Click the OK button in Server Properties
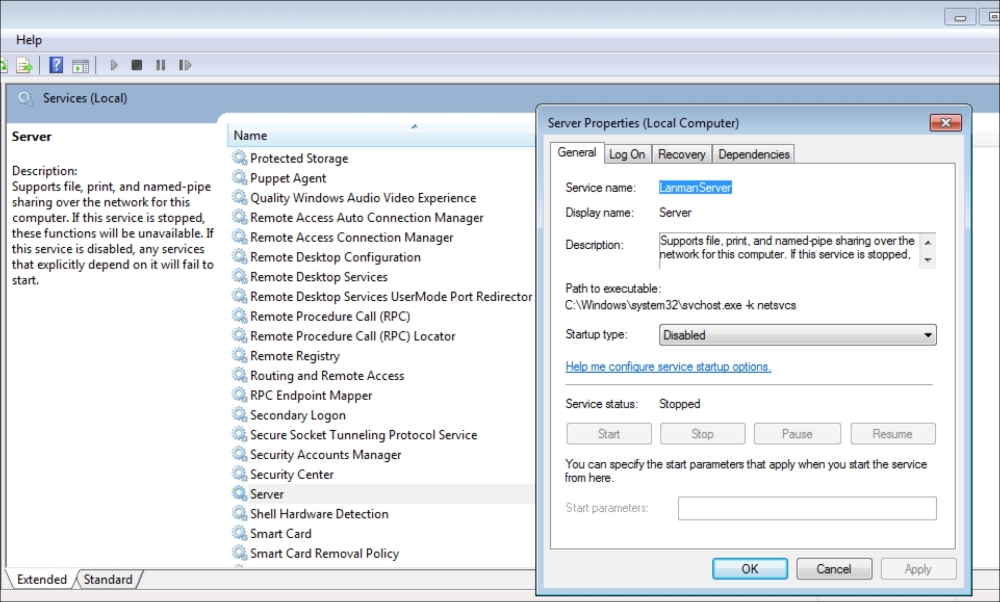The width and height of the screenshot is (1000, 602). (x=750, y=569)
